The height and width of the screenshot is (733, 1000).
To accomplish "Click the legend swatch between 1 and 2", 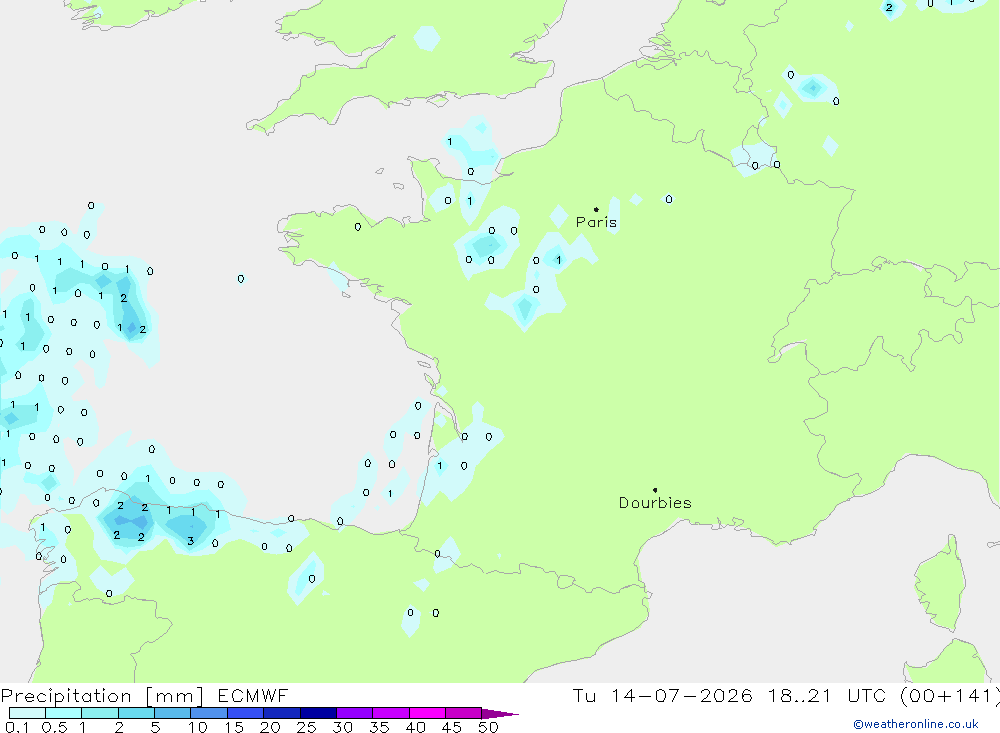I will click(99, 713).
